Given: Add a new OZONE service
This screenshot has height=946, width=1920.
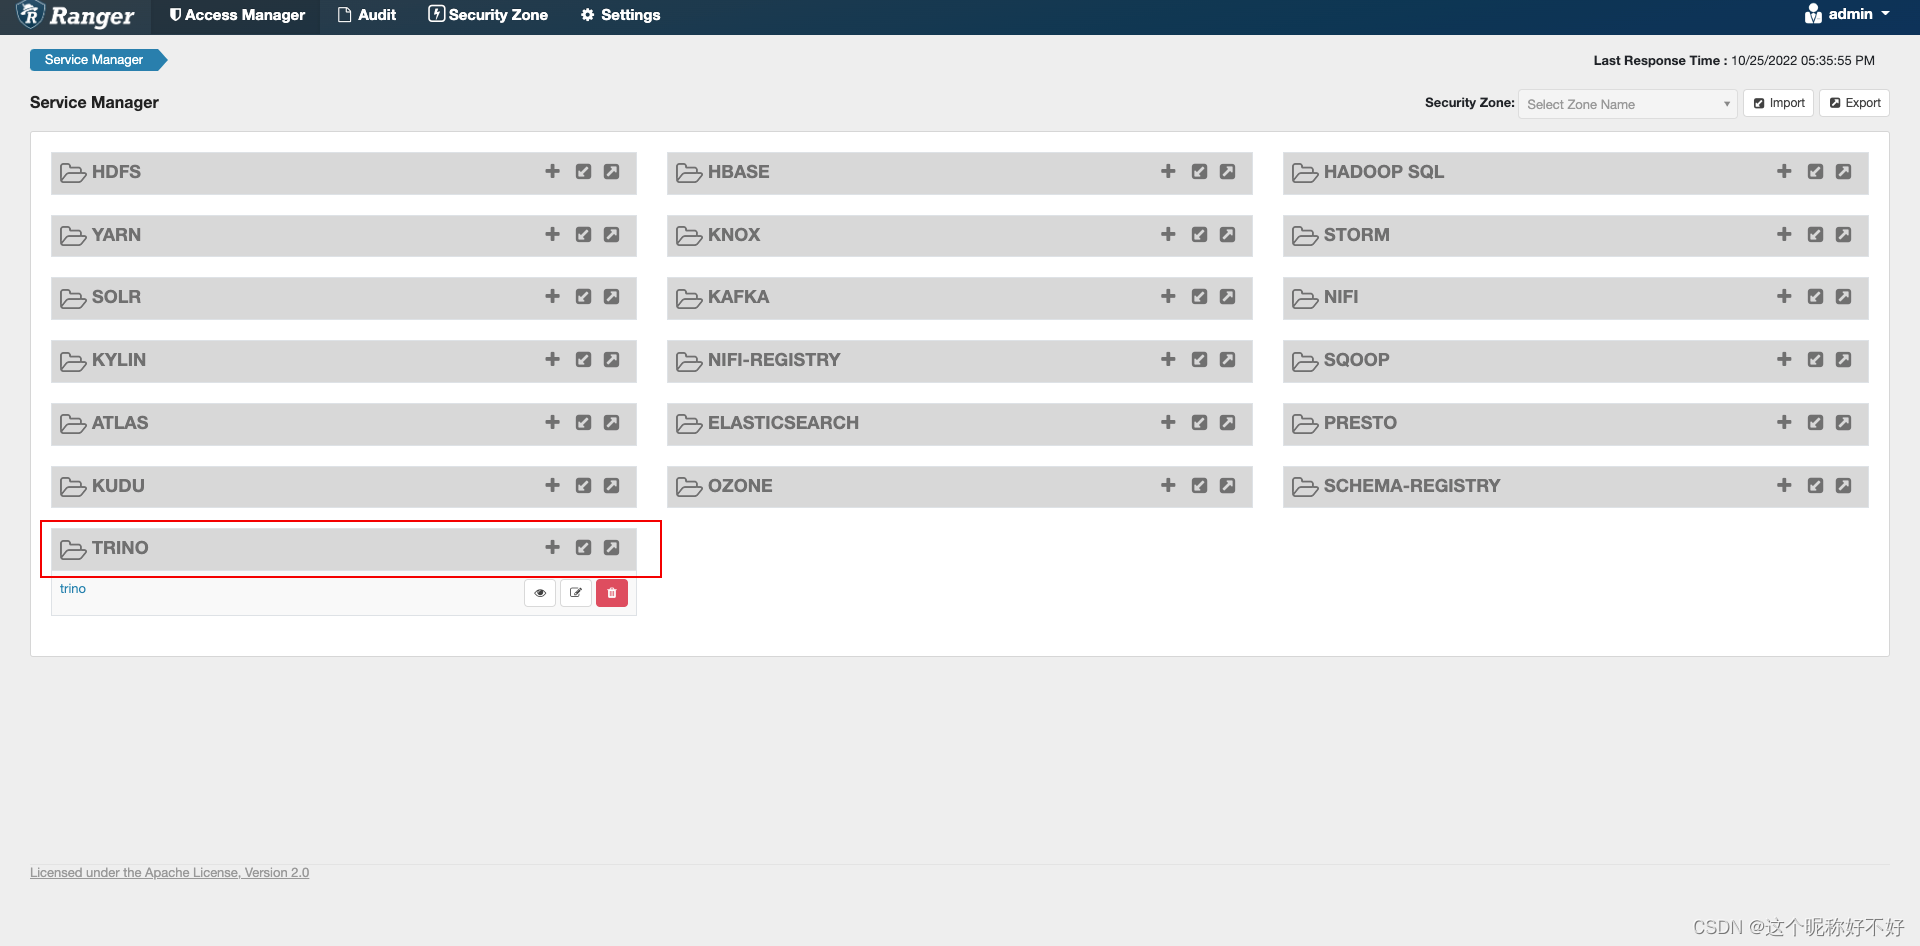Looking at the screenshot, I should [1168, 485].
